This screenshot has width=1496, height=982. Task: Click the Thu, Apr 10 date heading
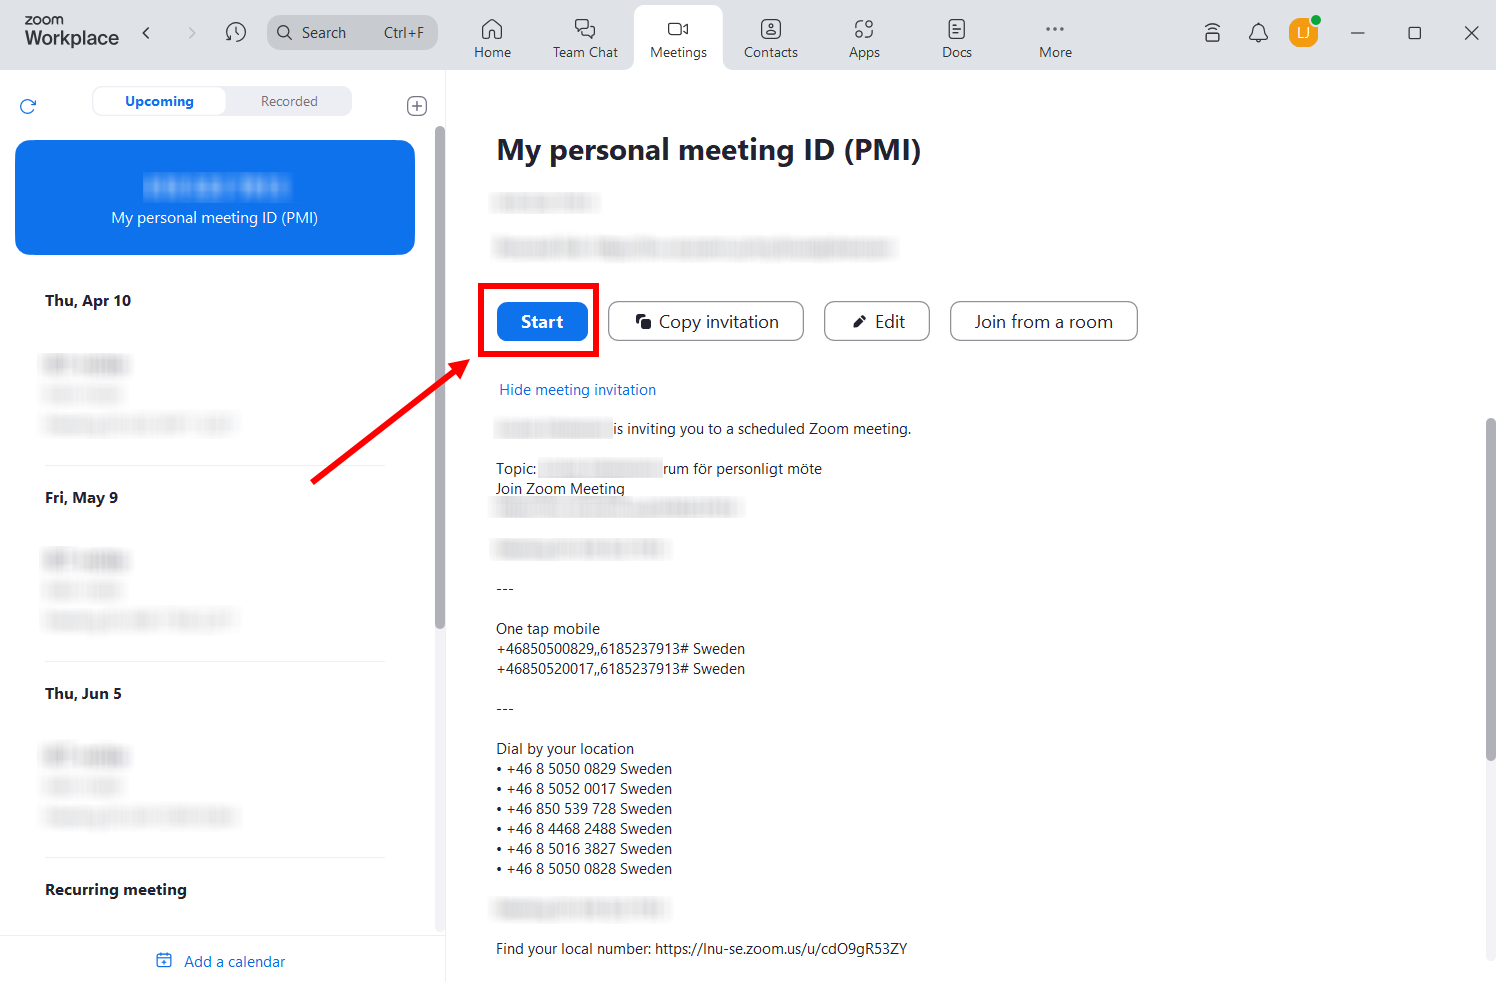(88, 300)
